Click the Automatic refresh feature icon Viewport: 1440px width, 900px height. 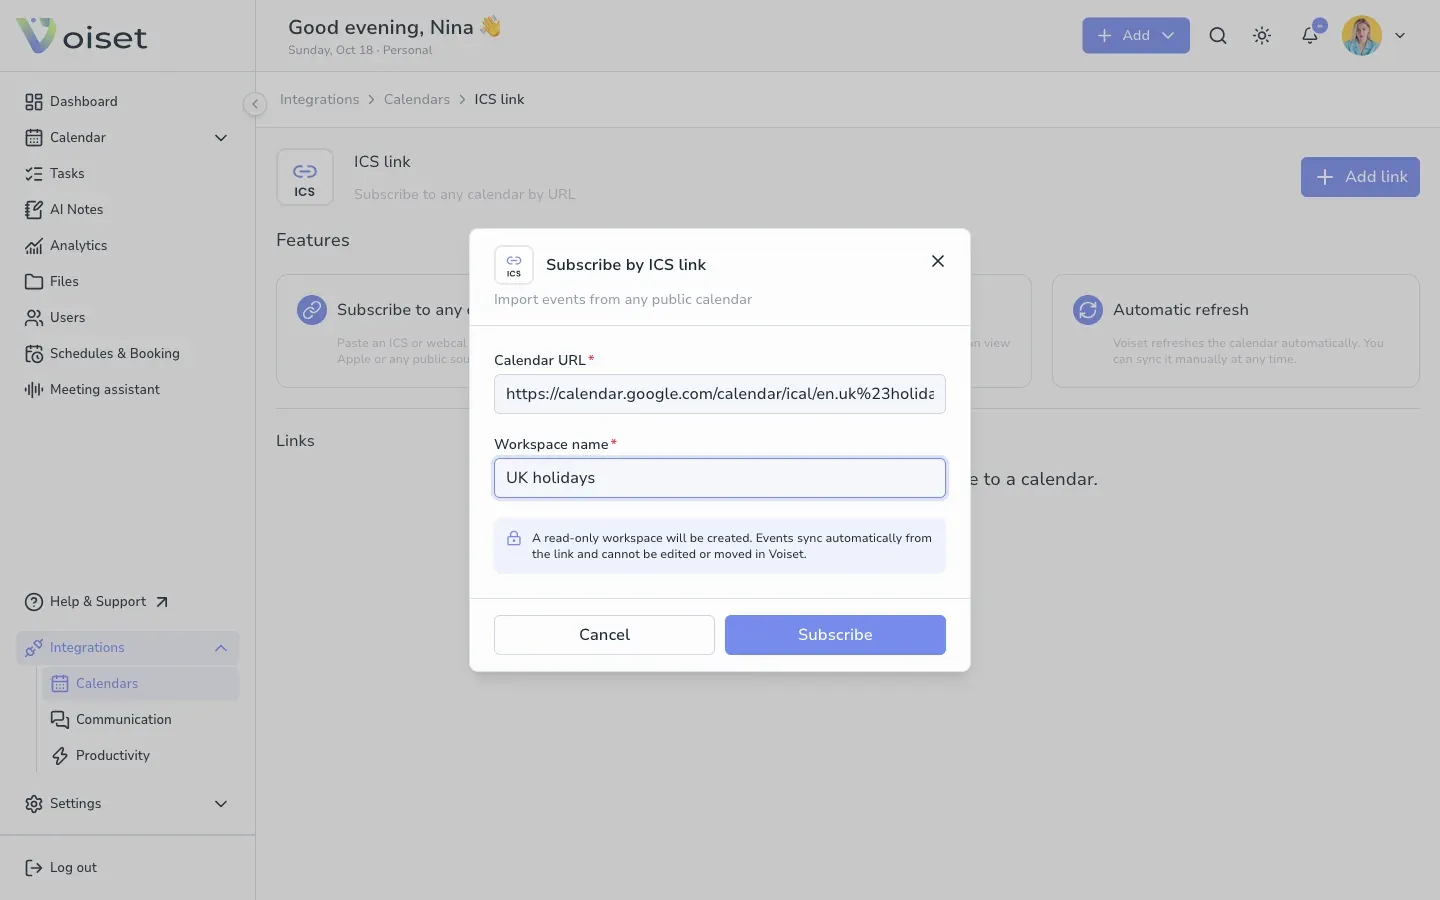click(x=1088, y=310)
